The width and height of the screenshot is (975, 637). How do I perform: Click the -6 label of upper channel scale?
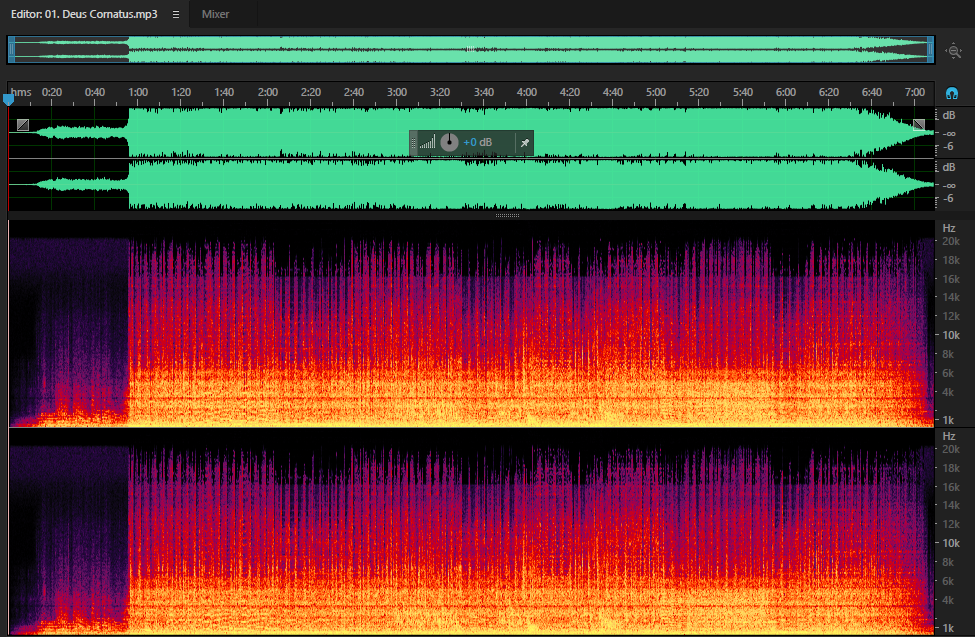click(948, 147)
